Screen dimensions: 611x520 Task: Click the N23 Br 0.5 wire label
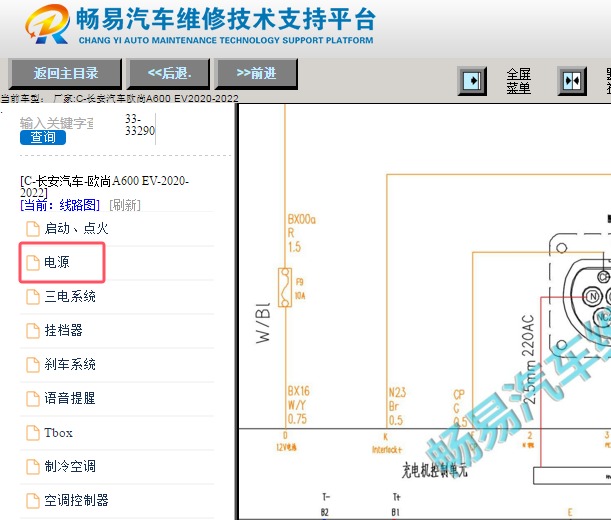pos(397,406)
